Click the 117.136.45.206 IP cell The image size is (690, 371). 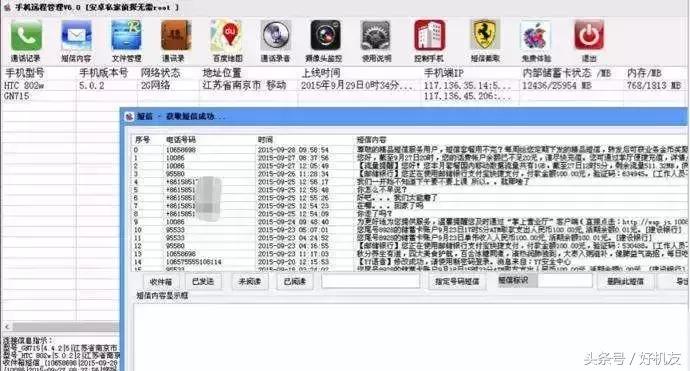(467, 96)
